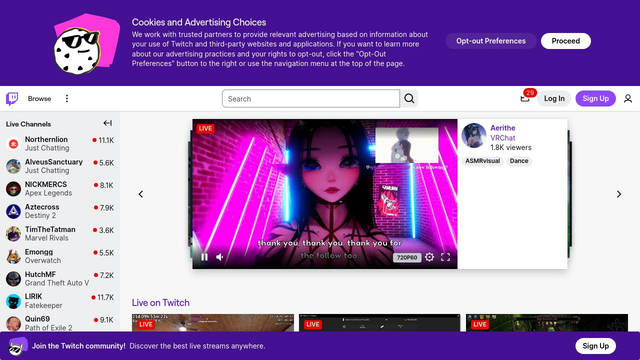
Task: Open AlveusSanctuary channel avatar
Action: pyautogui.click(x=13, y=166)
